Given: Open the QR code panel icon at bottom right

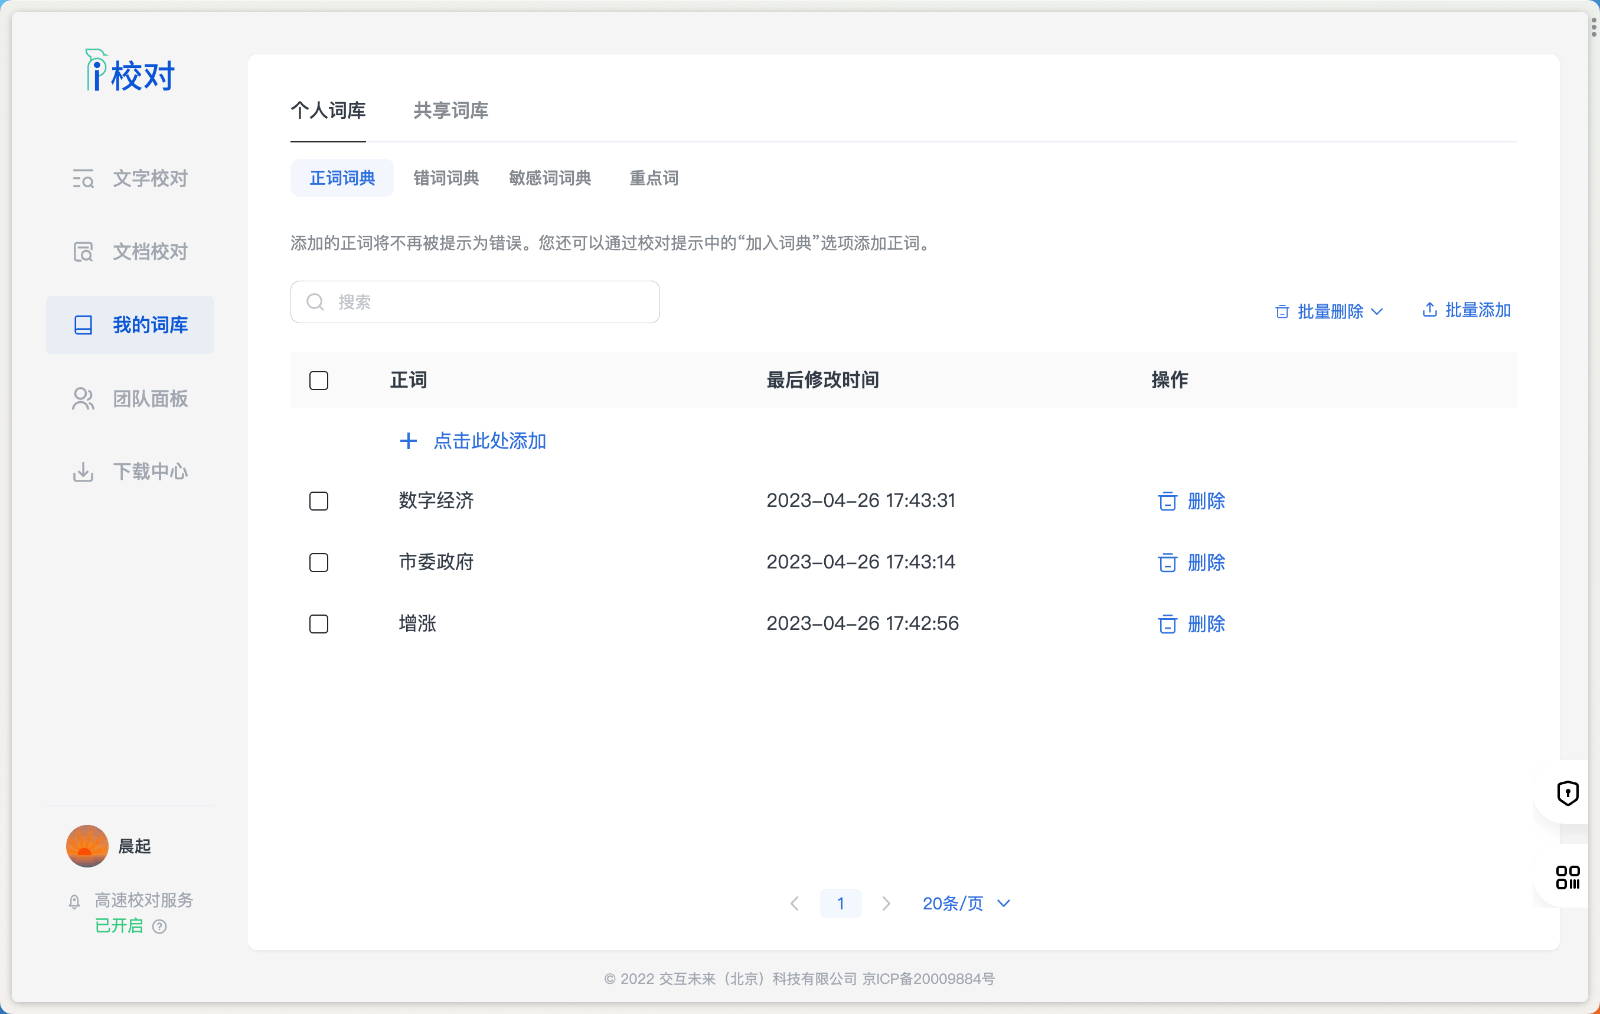Looking at the screenshot, I should coord(1568,878).
